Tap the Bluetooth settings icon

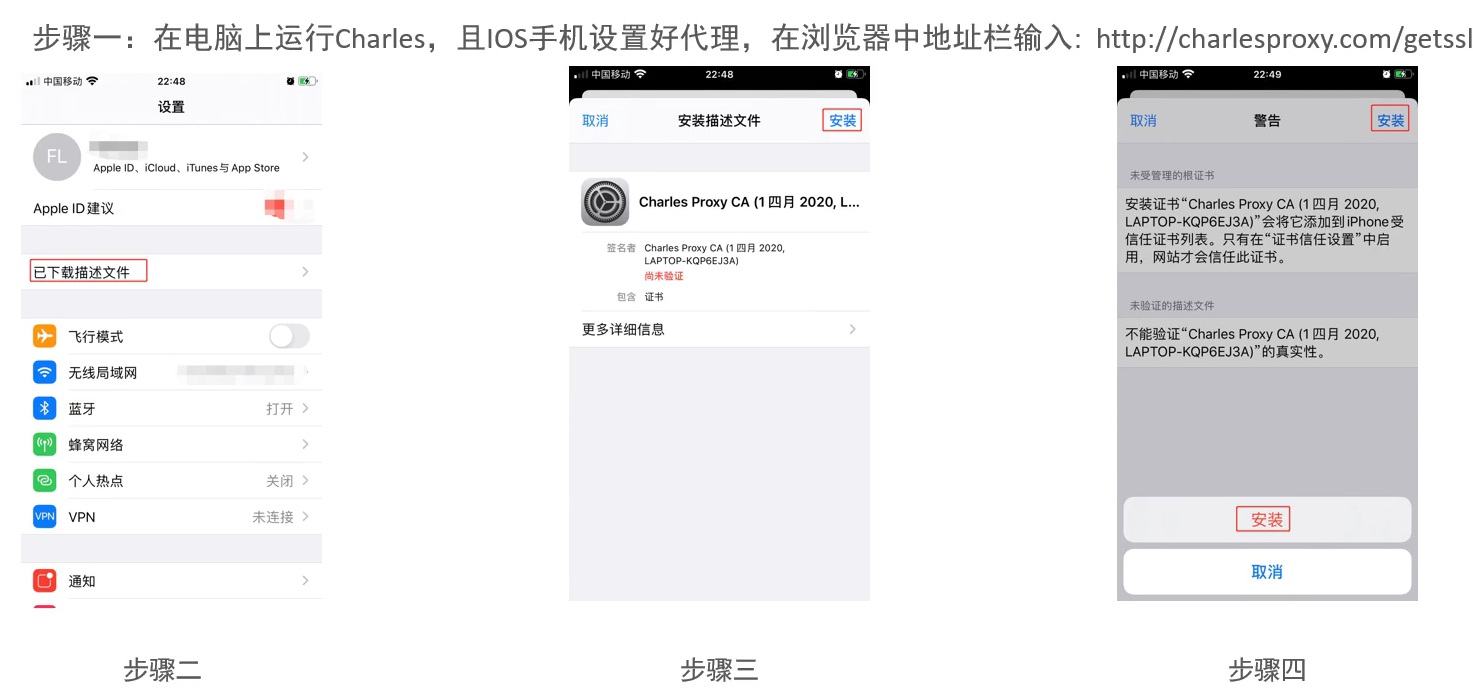point(45,408)
